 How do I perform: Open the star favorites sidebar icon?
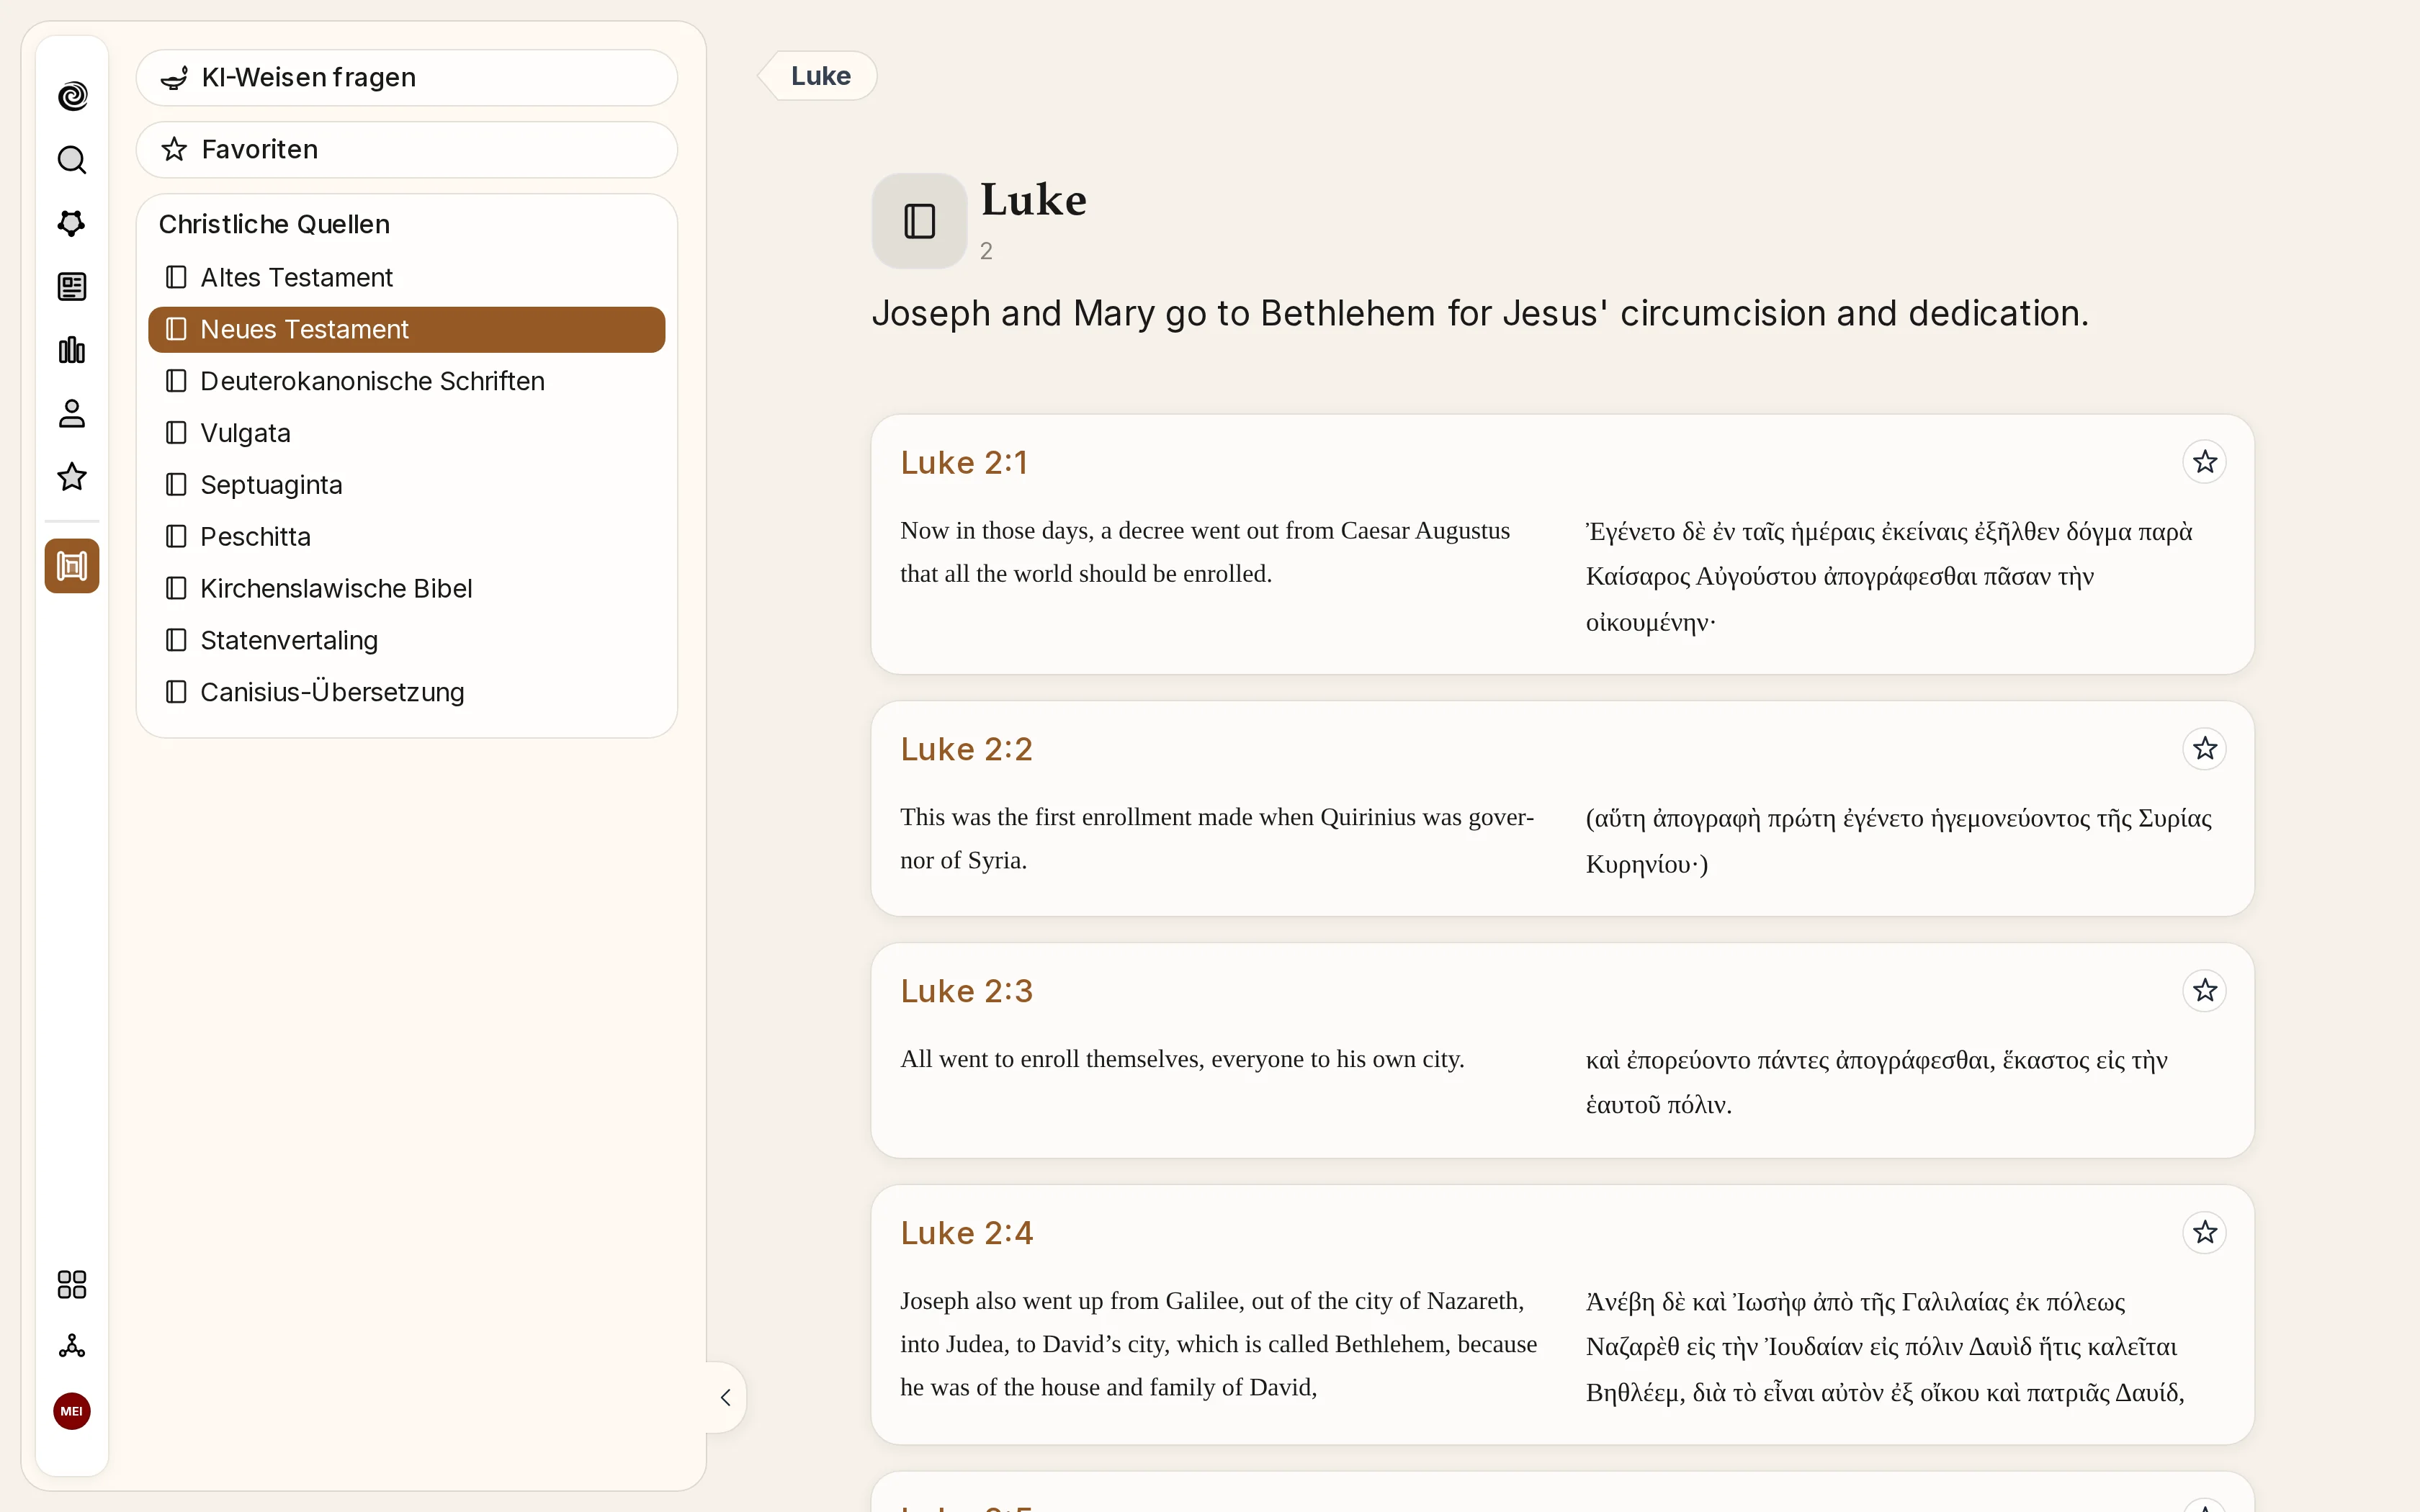tap(72, 477)
